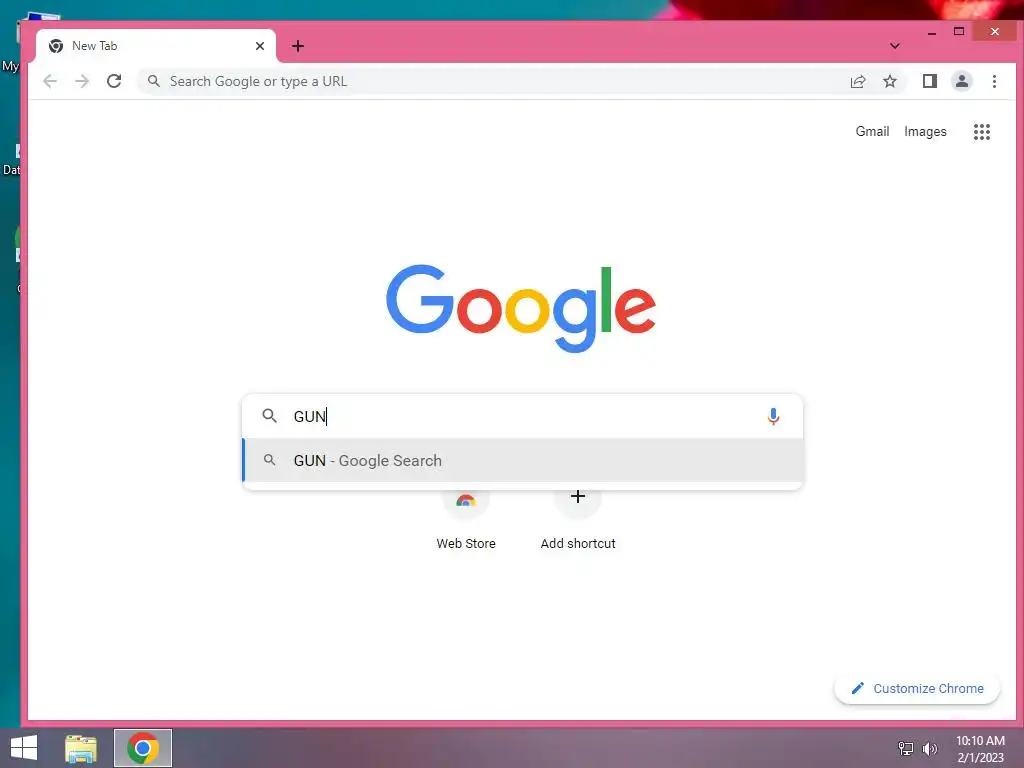
Task: Start voice search with microphone icon
Action: coord(773,416)
